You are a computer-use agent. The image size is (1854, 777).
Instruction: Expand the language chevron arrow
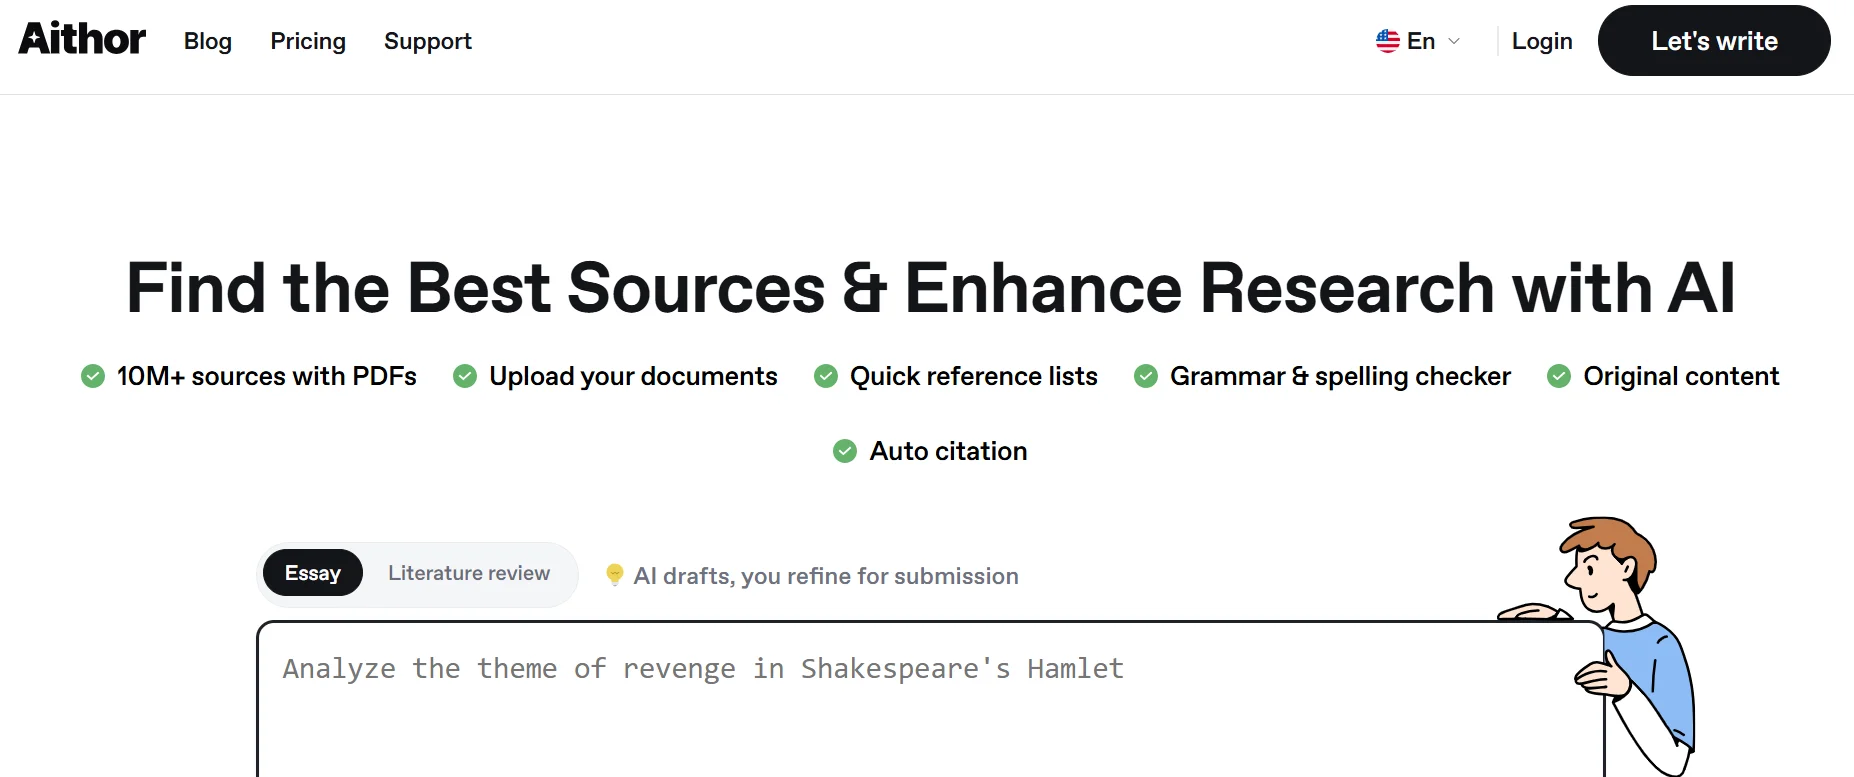pyautogui.click(x=1454, y=41)
